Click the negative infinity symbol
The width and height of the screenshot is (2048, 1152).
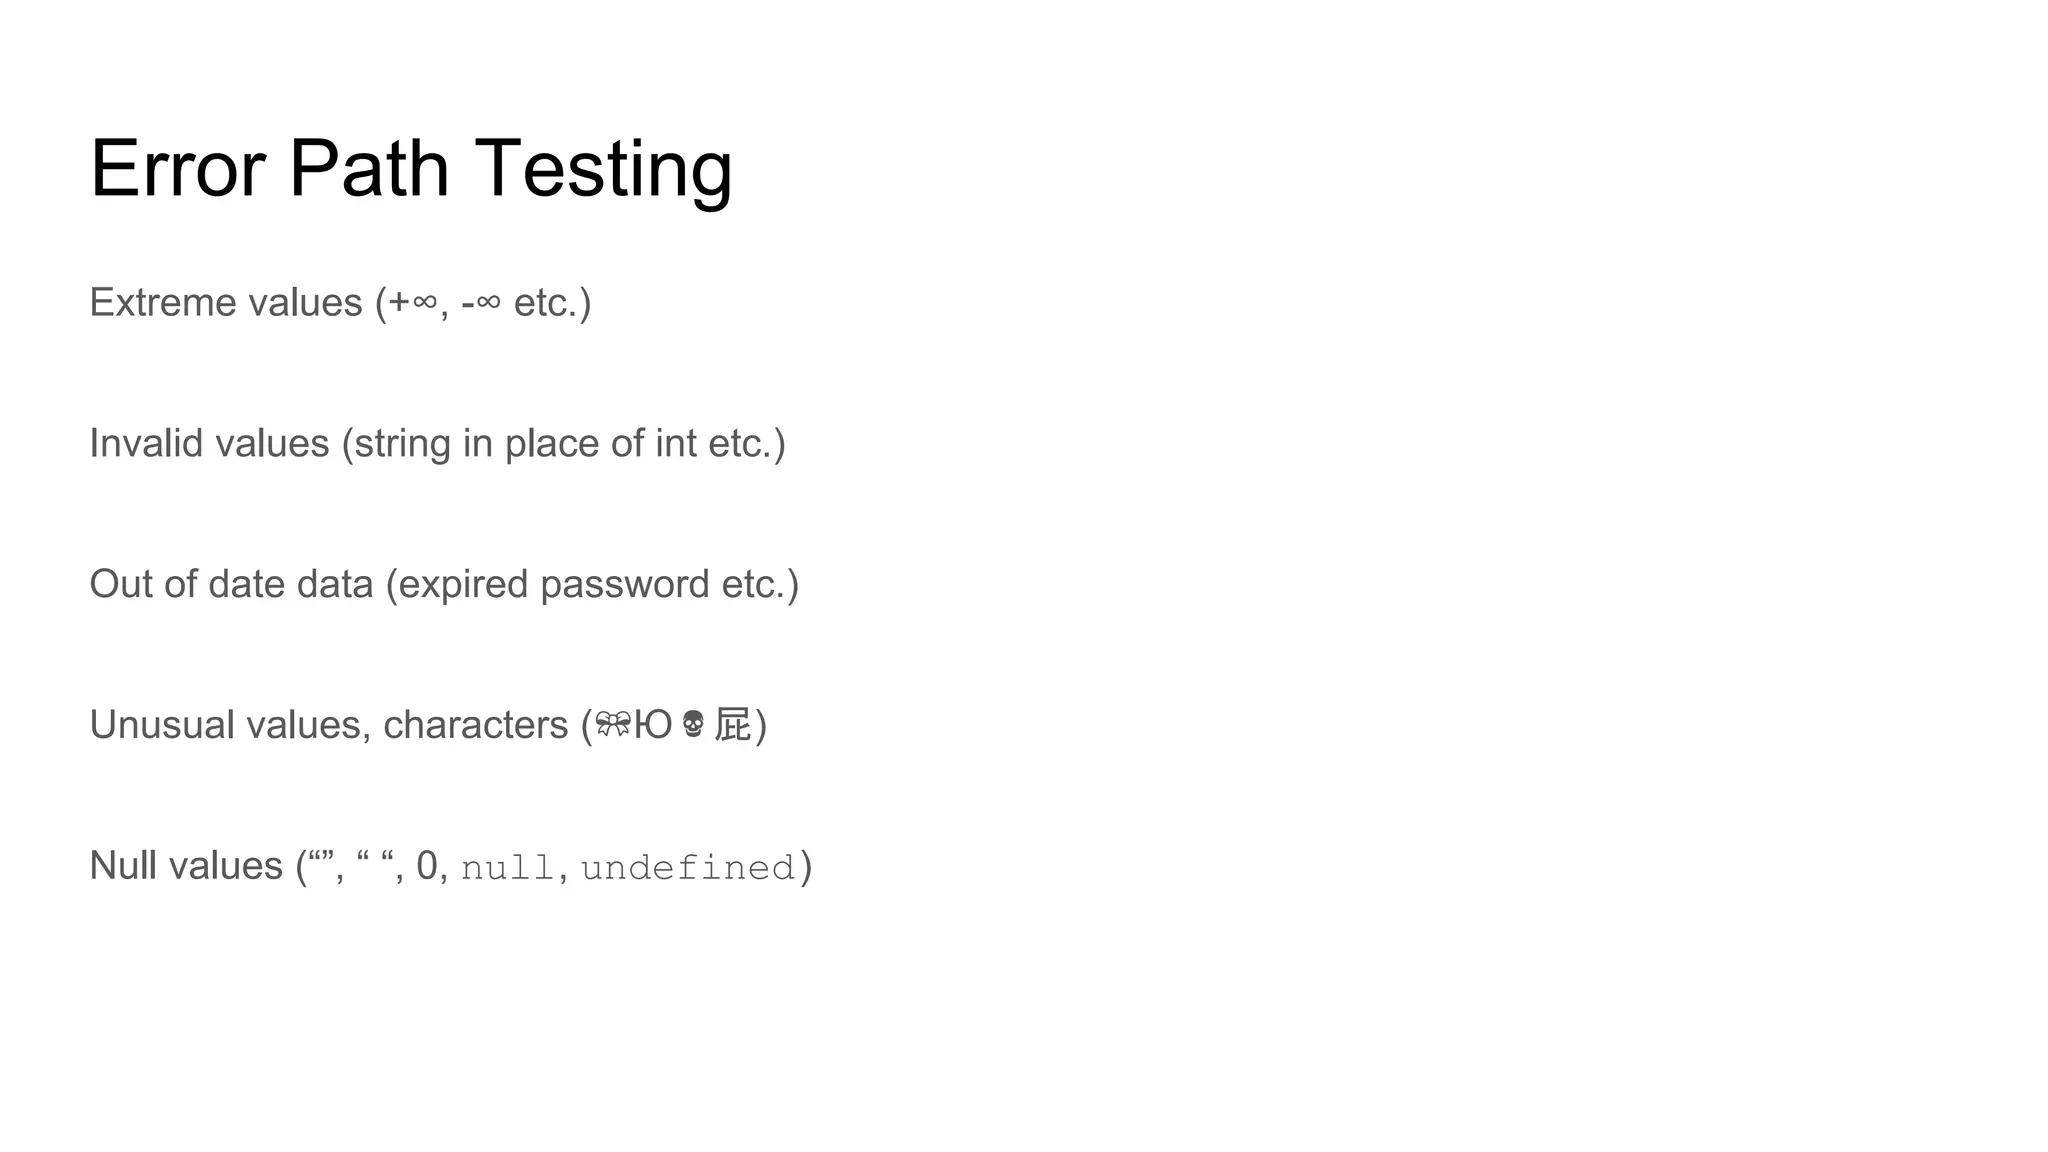point(487,302)
